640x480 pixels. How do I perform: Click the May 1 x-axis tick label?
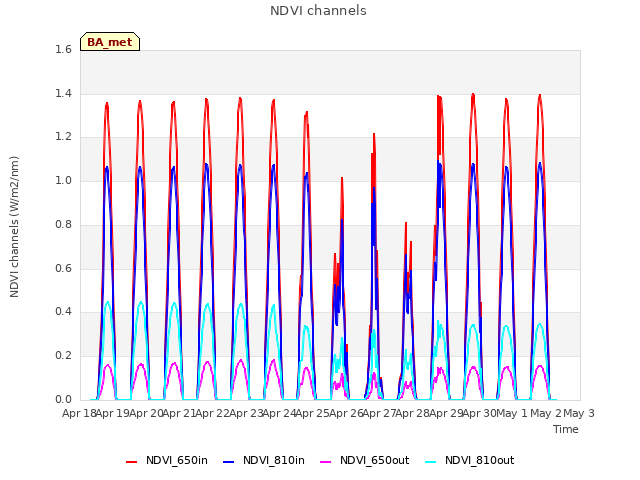click(513, 413)
